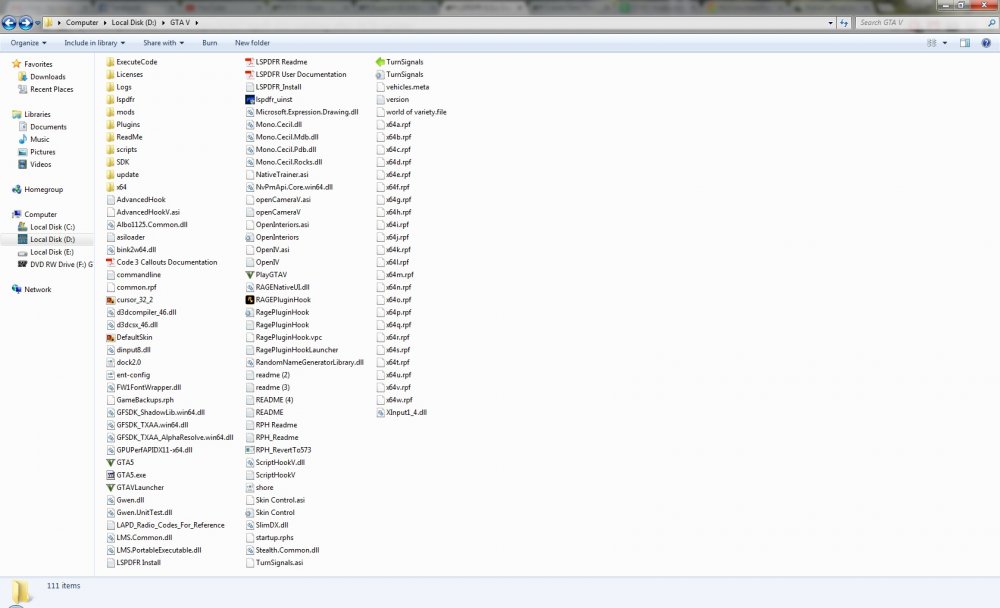Open the Help question mark icon
This screenshot has width=1000, height=608.
point(986,43)
